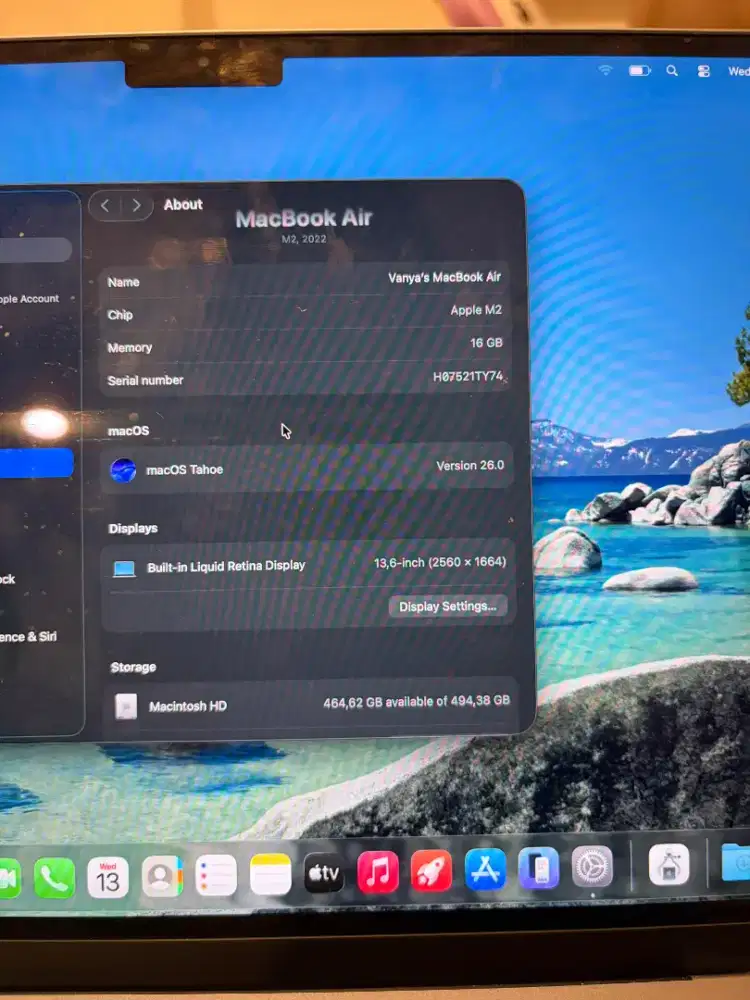Go back with the left chevron button
Image resolution: width=750 pixels, height=1000 pixels.
pyautogui.click(x=106, y=205)
